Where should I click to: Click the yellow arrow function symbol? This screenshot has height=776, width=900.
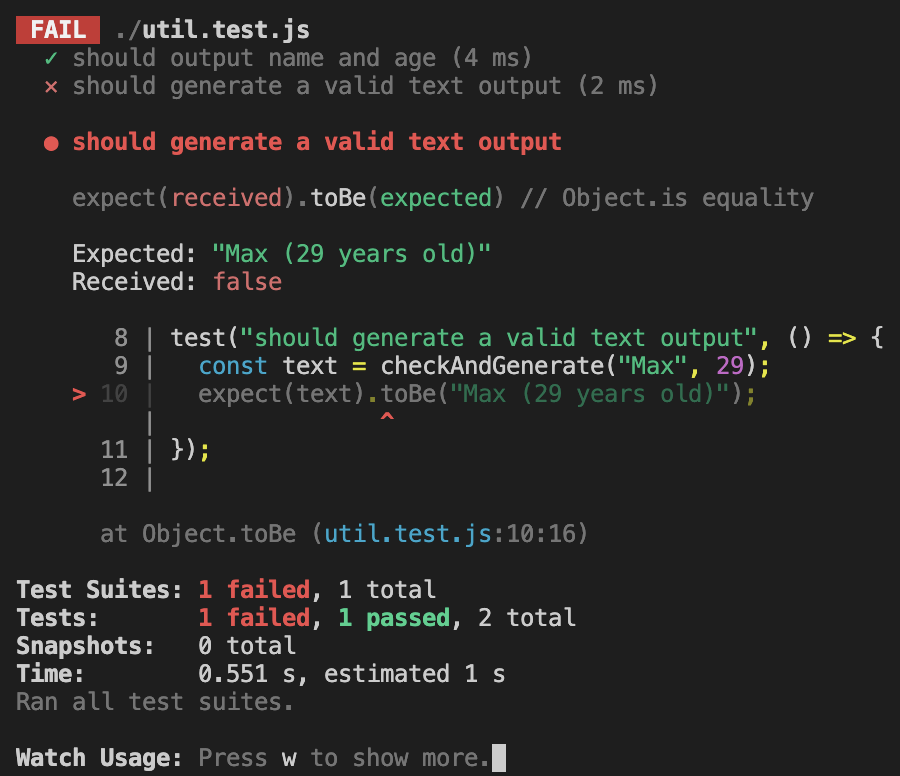tap(842, 338)
